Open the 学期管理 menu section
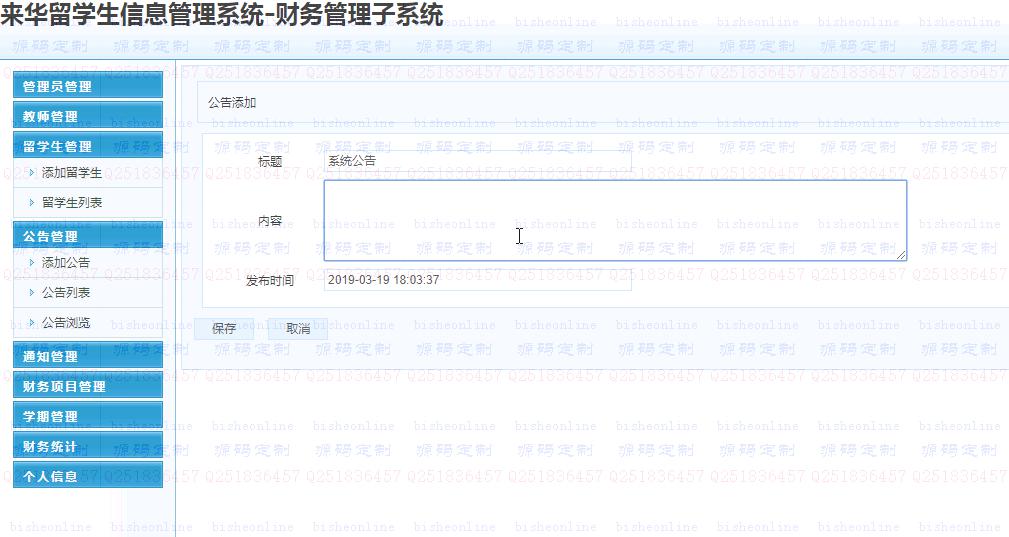The height and width of the screenshot is (537, 1009). point(88,415)
